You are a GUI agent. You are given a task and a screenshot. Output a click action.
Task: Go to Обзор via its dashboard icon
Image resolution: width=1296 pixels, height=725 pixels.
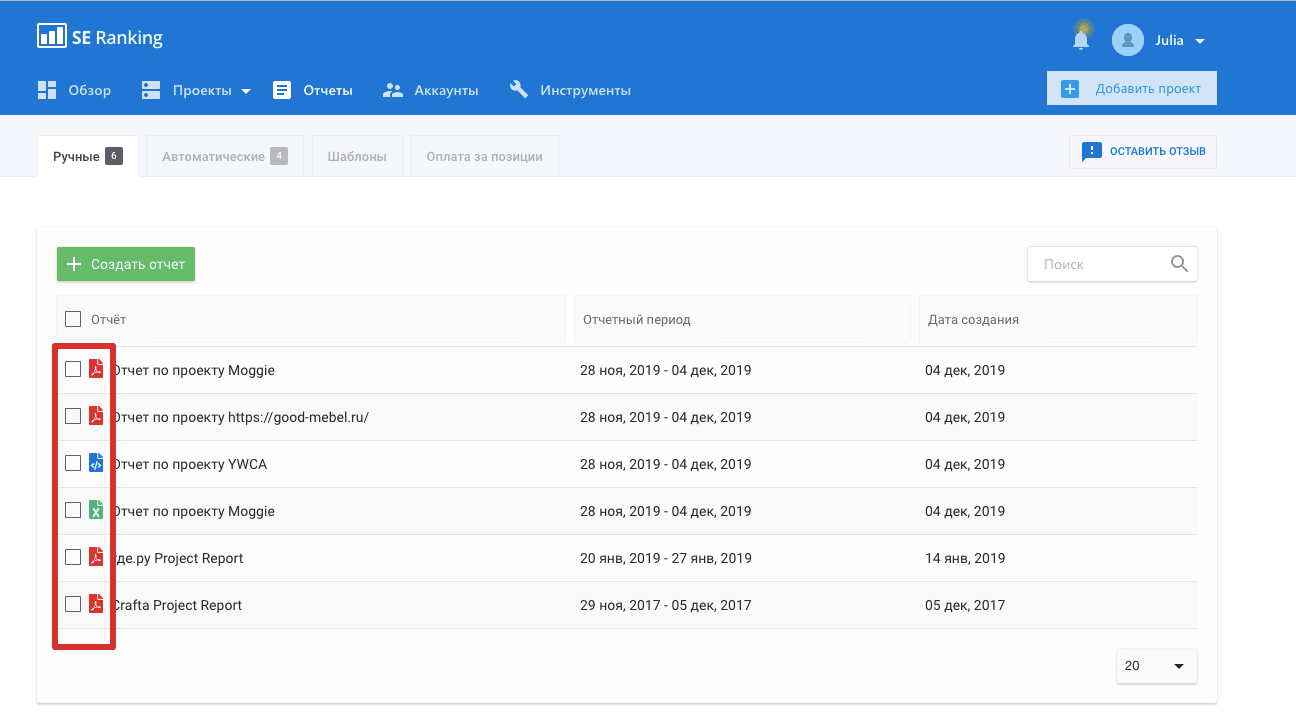point(47,90)
